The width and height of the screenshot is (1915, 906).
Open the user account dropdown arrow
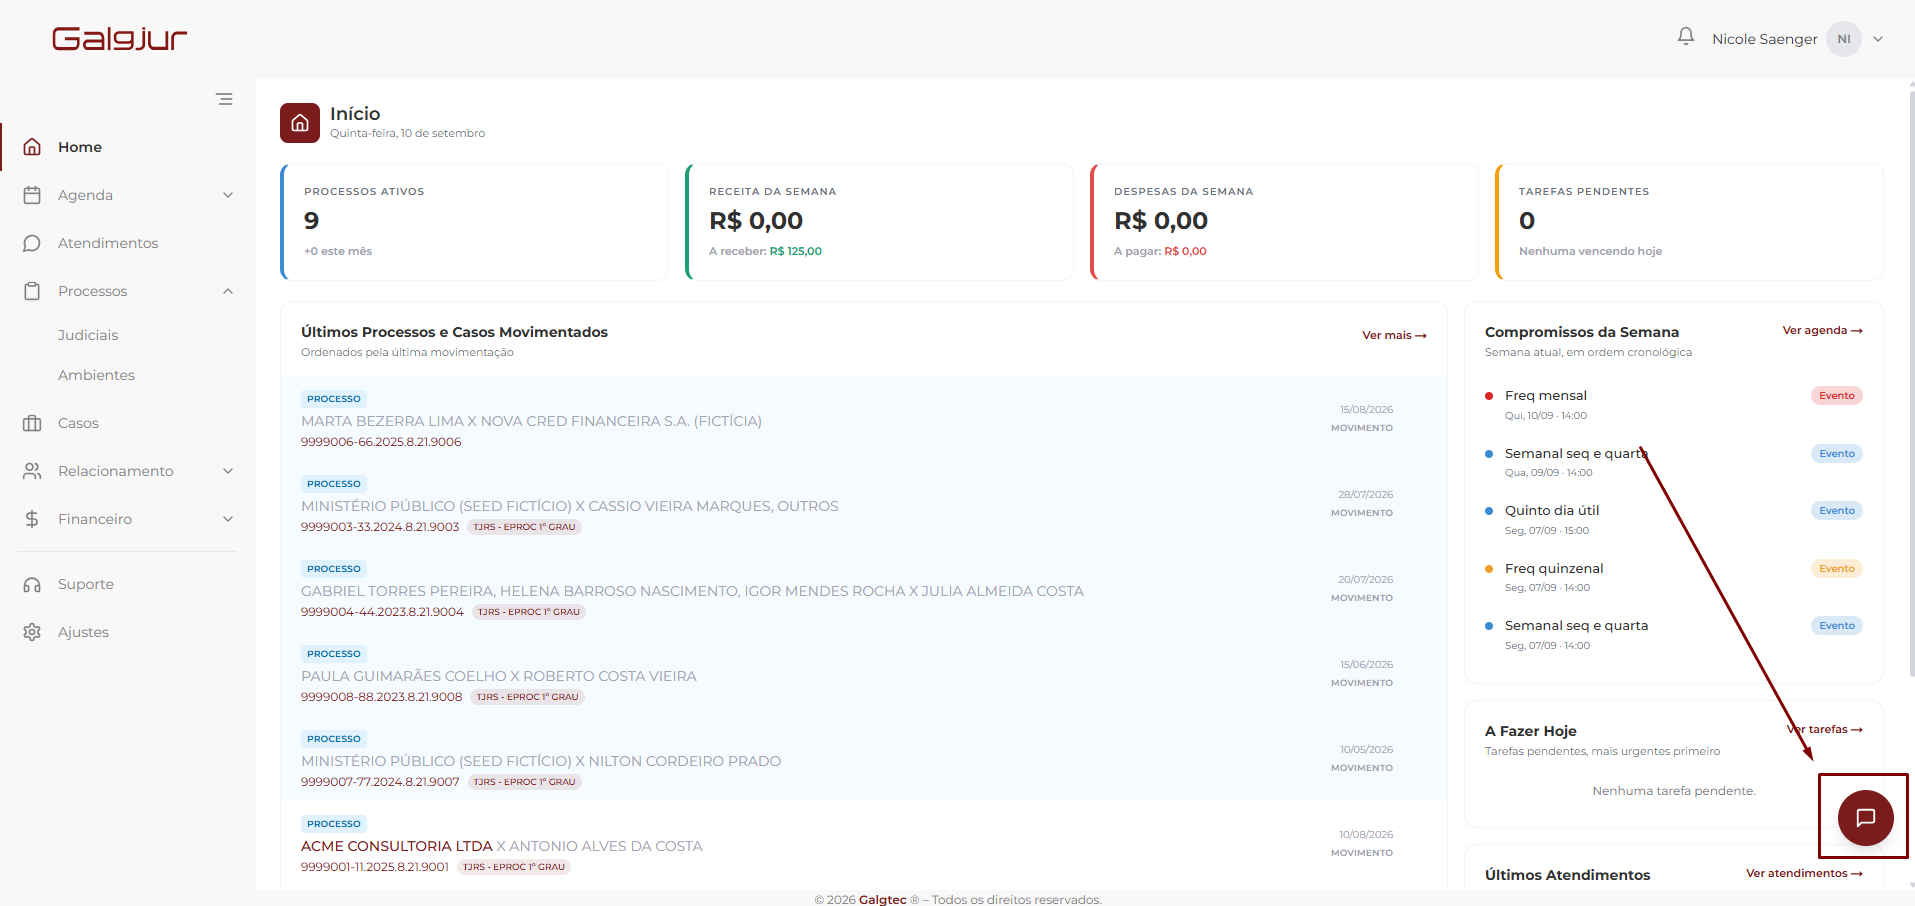pos(1878,39)
